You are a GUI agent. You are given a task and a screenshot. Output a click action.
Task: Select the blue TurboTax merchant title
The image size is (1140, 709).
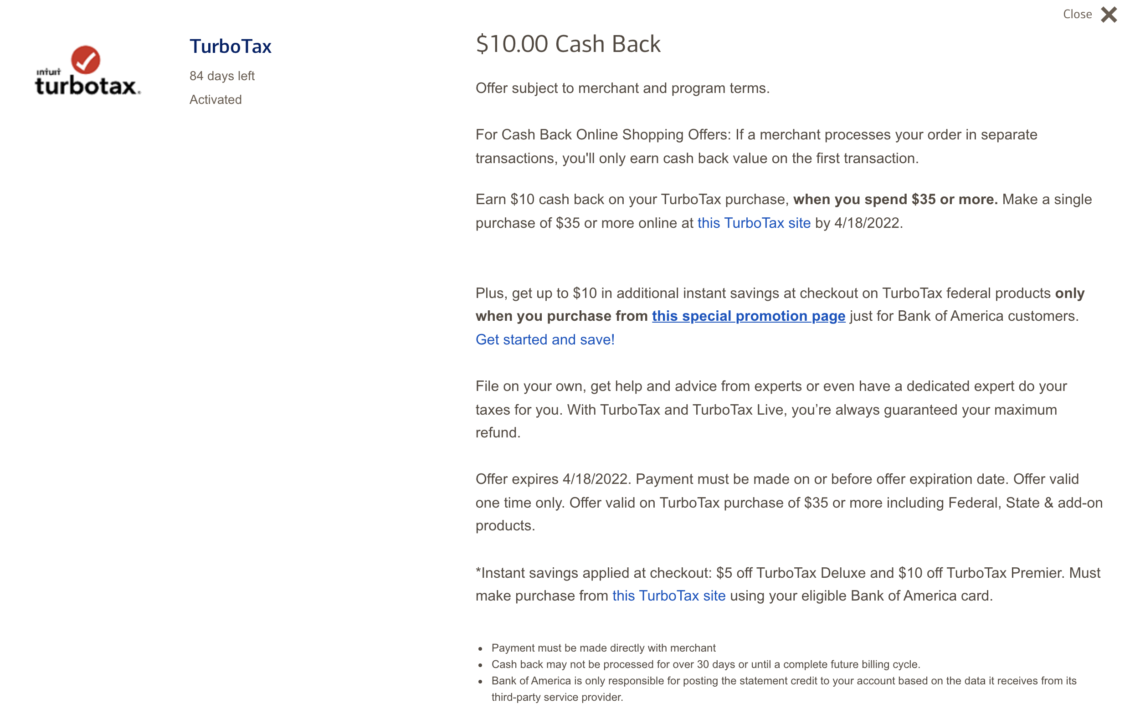click(230, 46)
